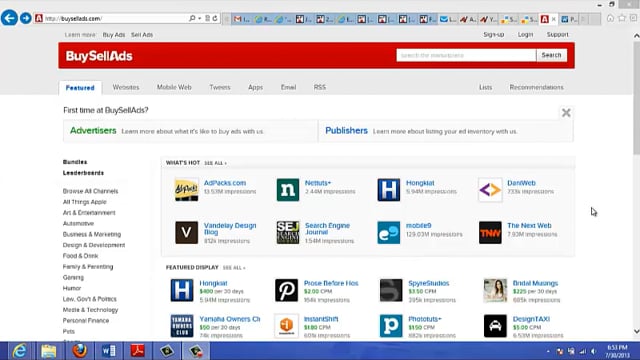Click the BuySellAds logo
The height and width of the screenshot is (360, 640).
tap(99, 56)
